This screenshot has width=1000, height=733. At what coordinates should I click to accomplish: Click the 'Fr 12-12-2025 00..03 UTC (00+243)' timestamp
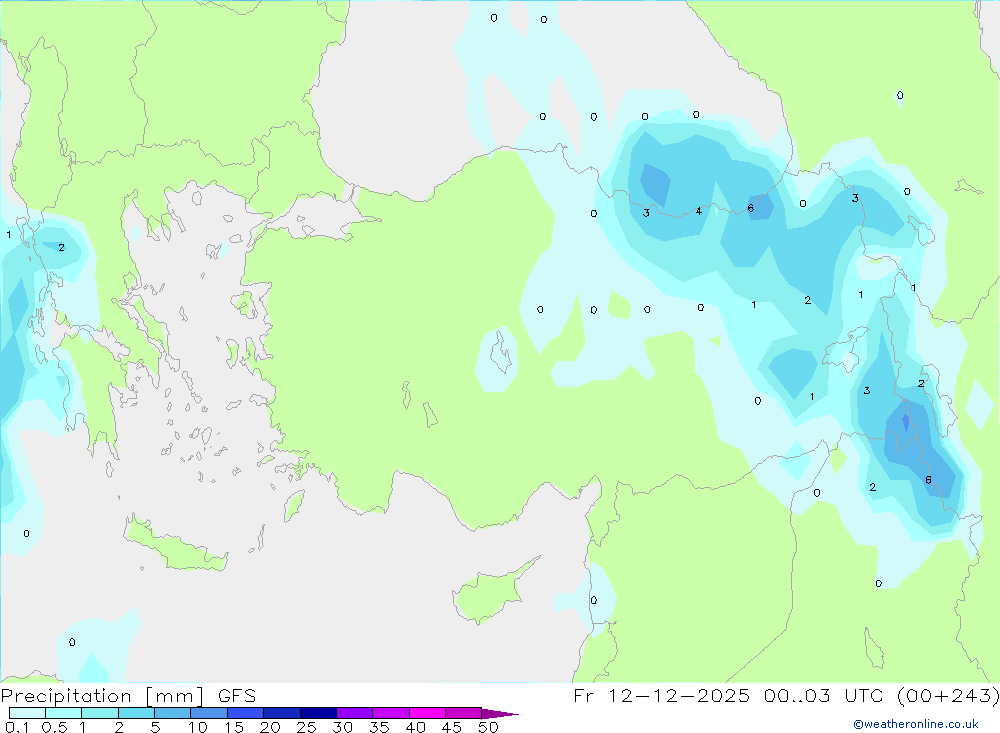click(x=786, y=695)
